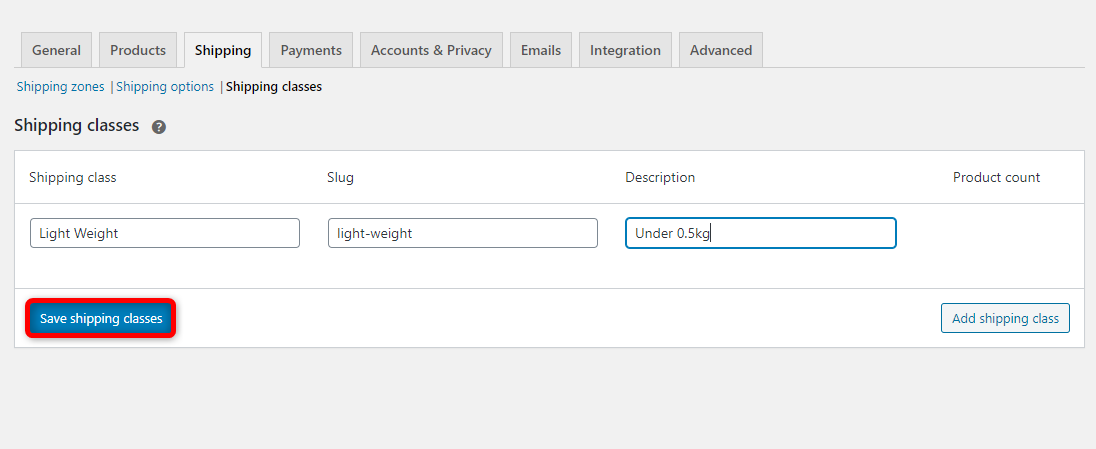This screenshot has height=449, width=1096.
Task: Click into the light-weight slug field
Action: pyautogui.click(x=463, y=233)
